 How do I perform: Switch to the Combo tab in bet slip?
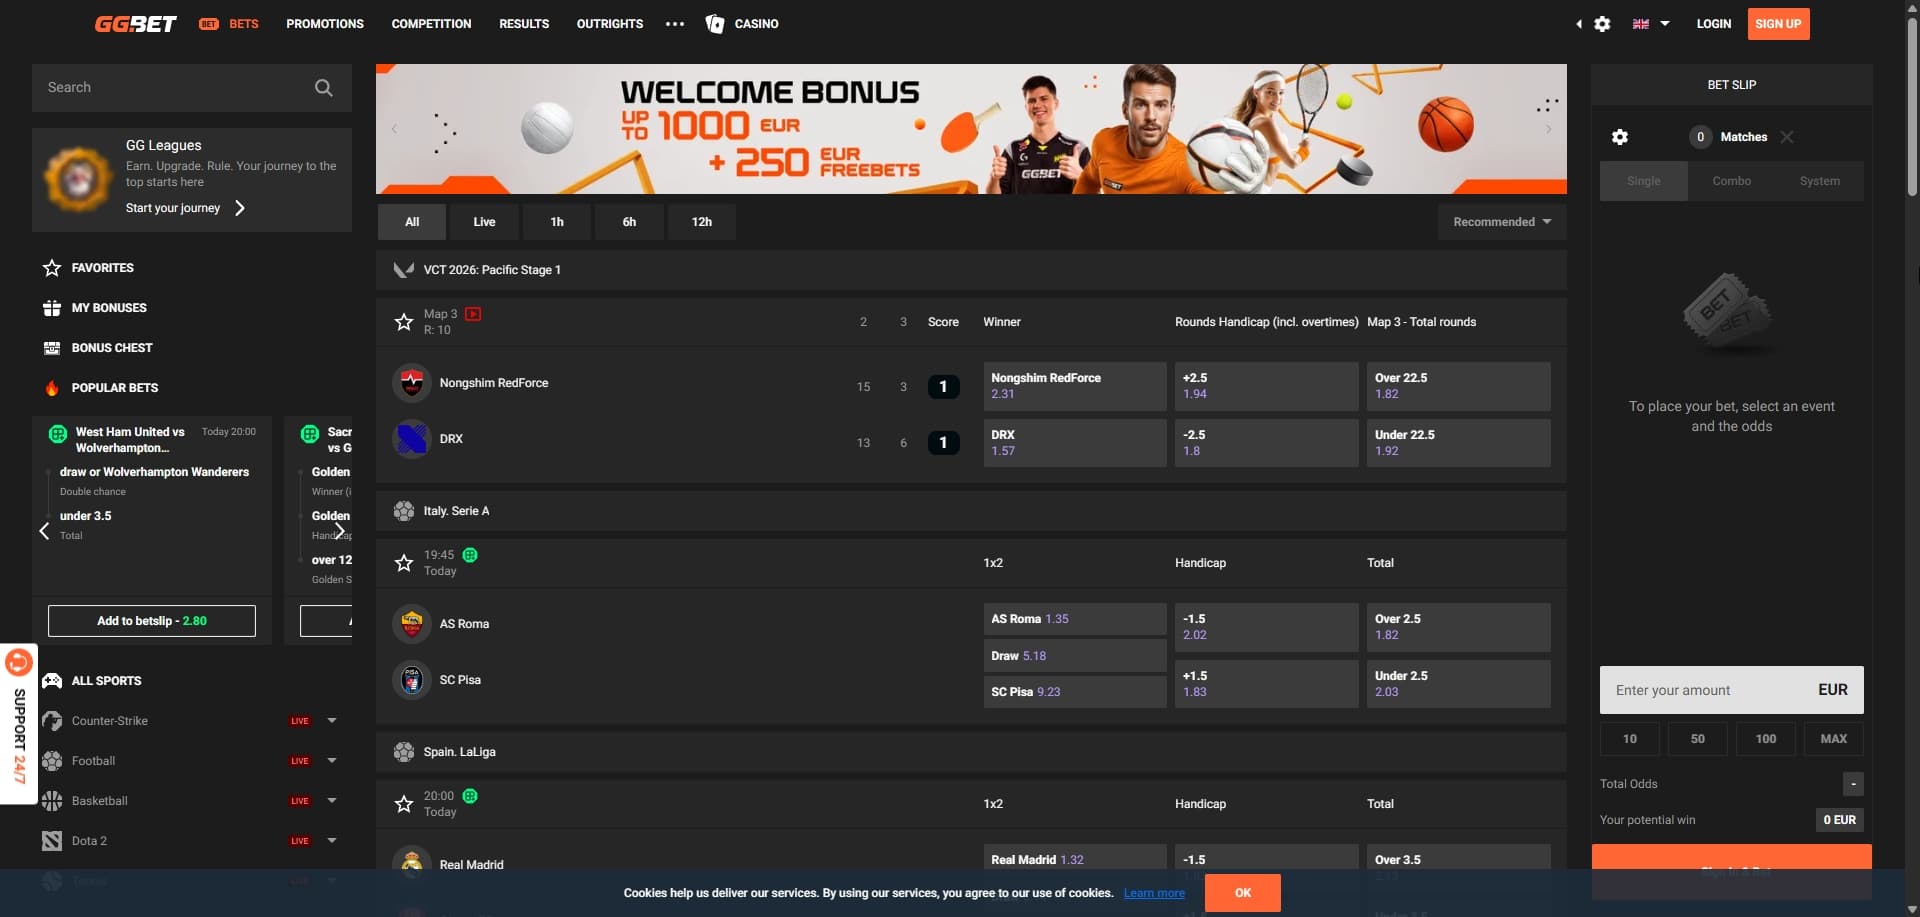click(x=1731, y=181)
